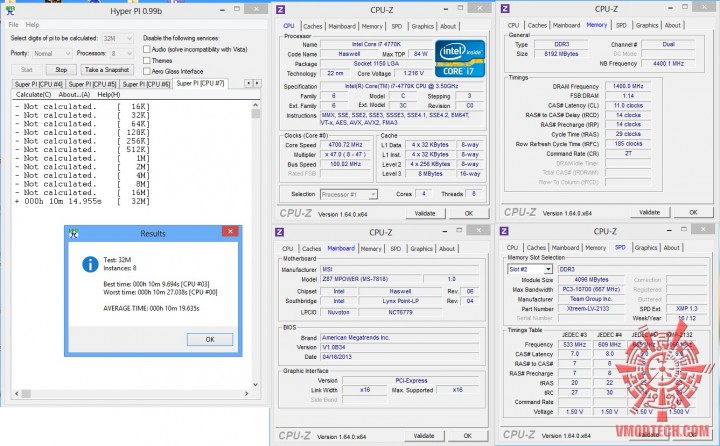Click the NB Frequency 4400.1 MHz field
The width and height of the screenshot is (720, 446).
point(668,63)
